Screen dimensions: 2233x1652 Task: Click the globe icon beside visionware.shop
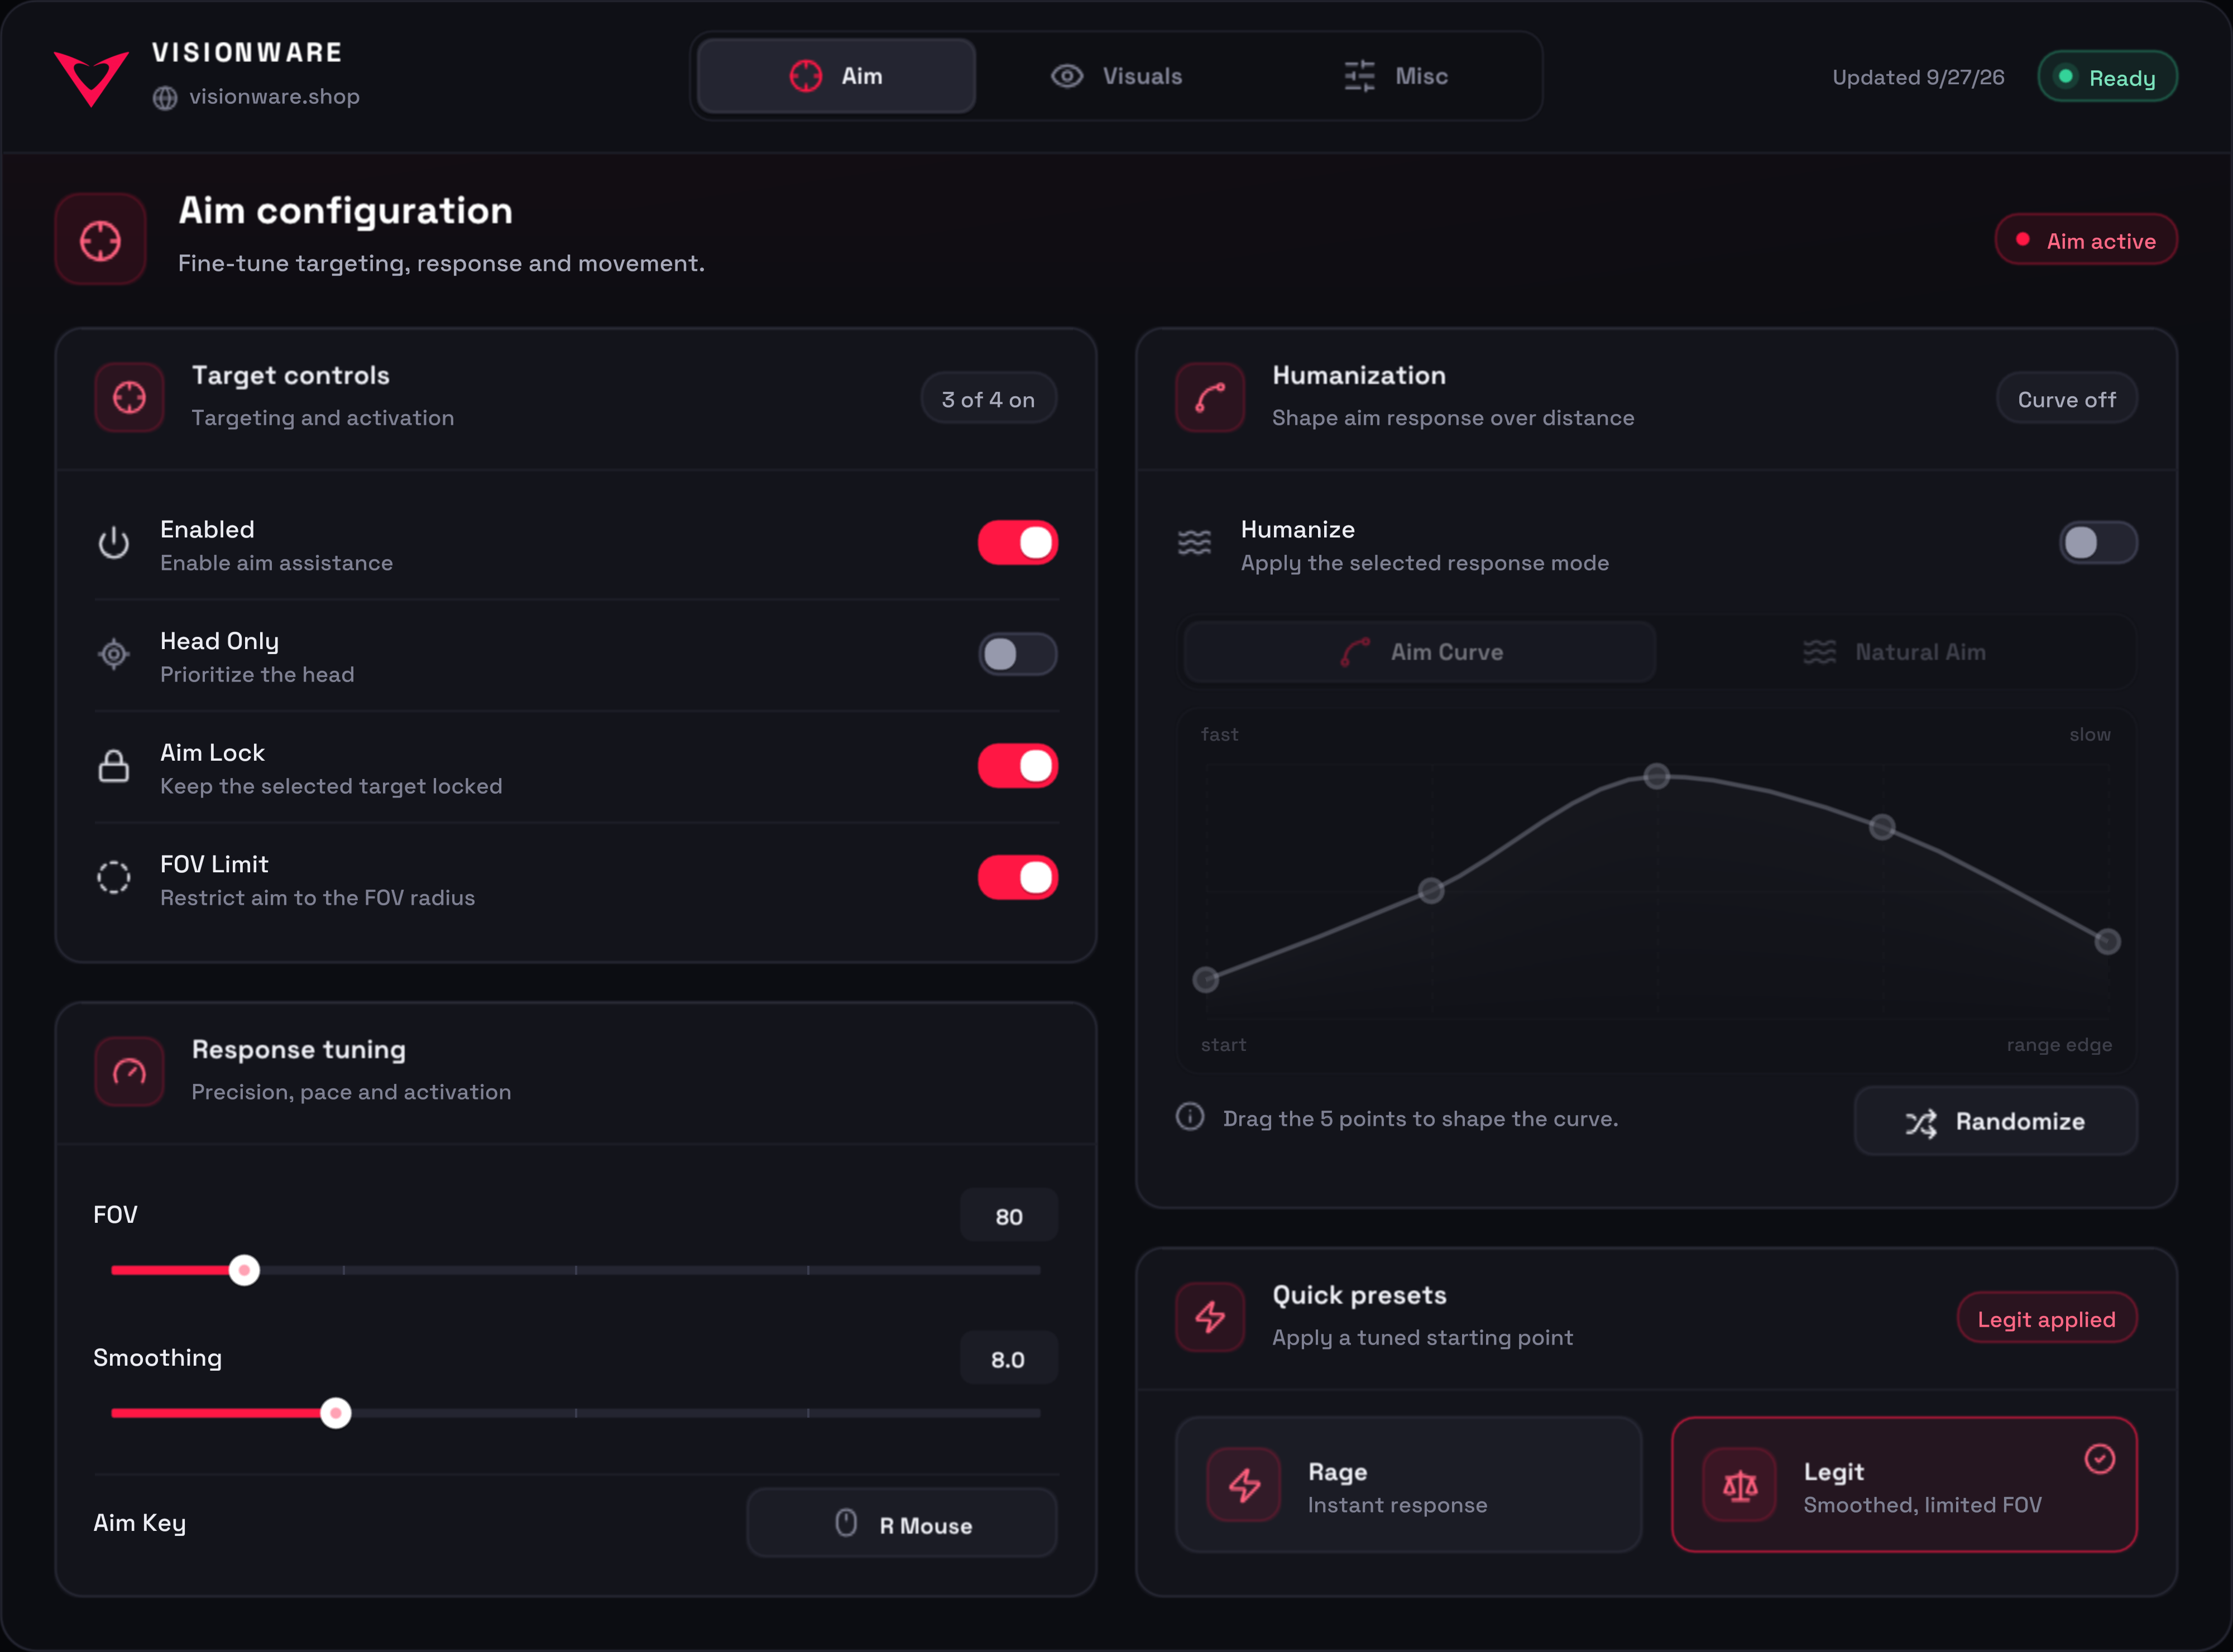coord(165,97)
